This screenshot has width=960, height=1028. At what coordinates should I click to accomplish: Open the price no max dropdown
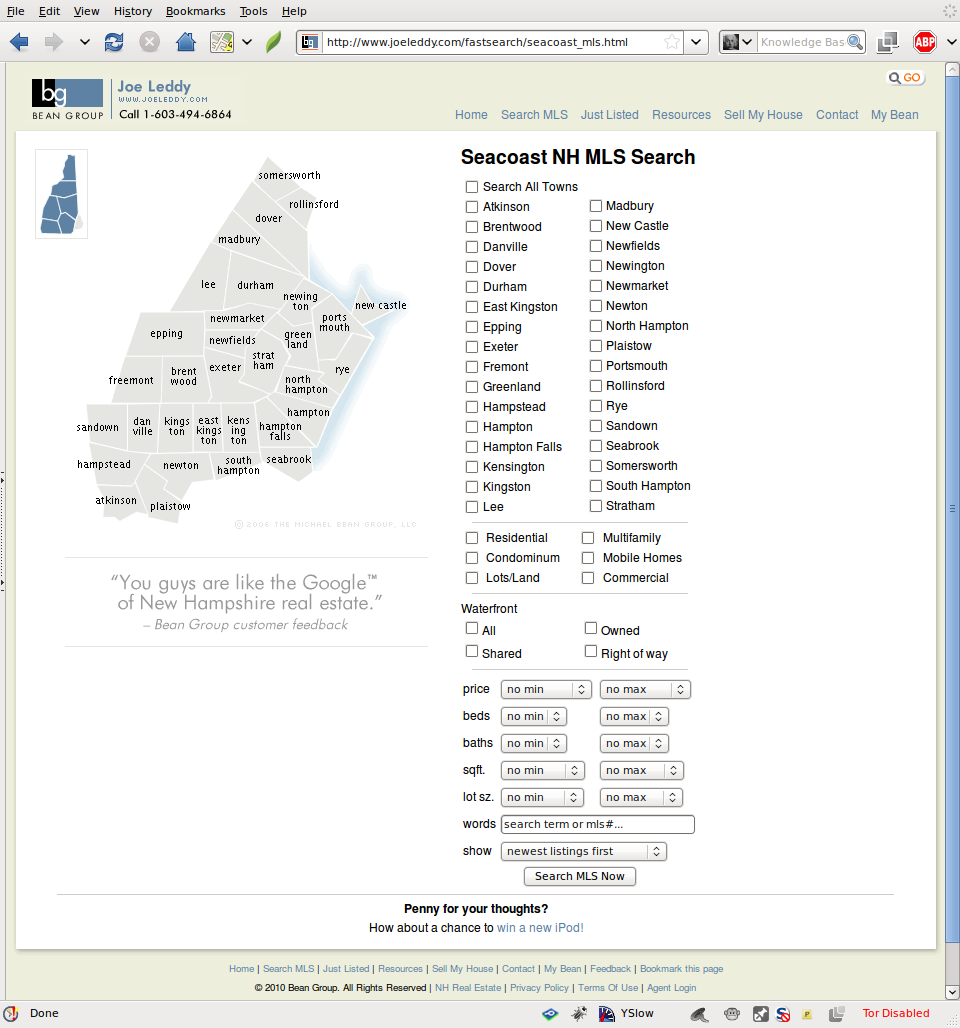click(645, 690)
